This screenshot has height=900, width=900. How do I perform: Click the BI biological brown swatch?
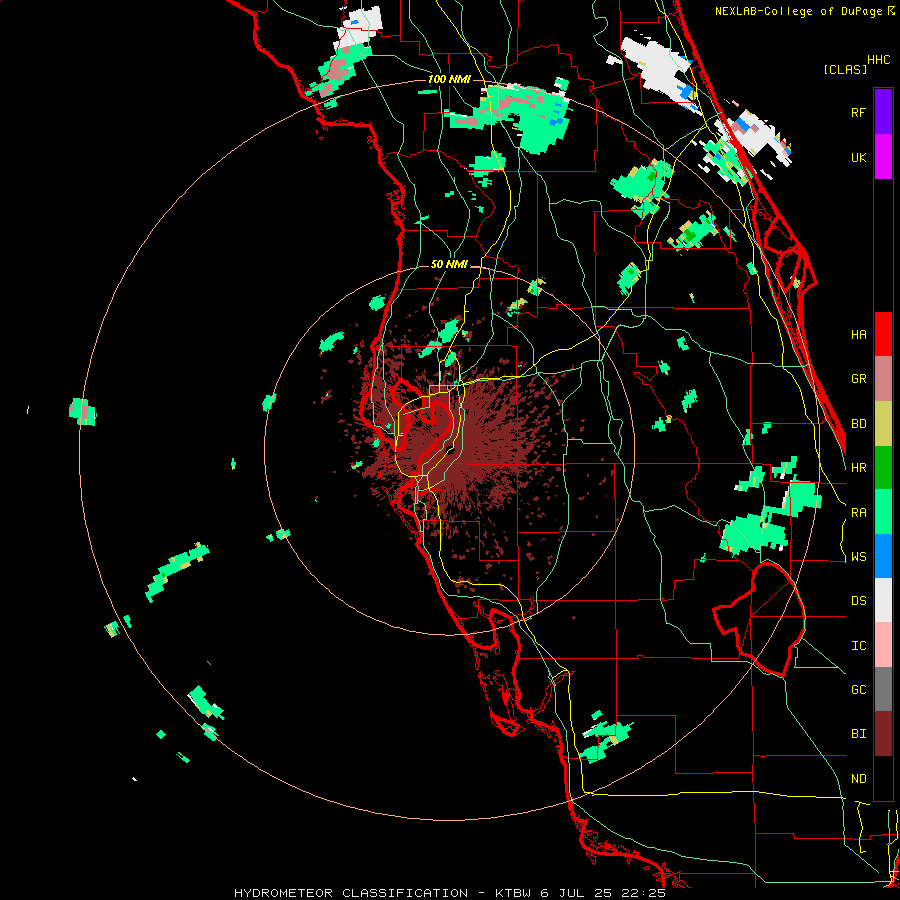pos(883,734)
